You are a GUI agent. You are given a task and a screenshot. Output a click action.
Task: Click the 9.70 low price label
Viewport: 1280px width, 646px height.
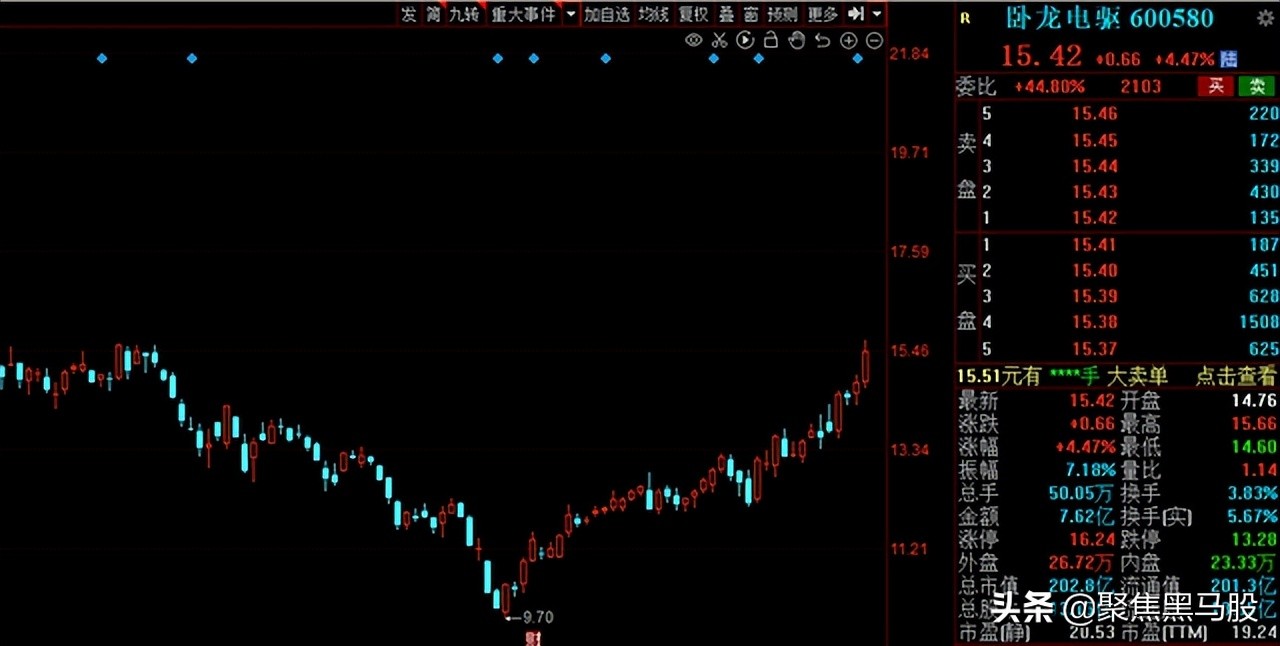(537, 617)
